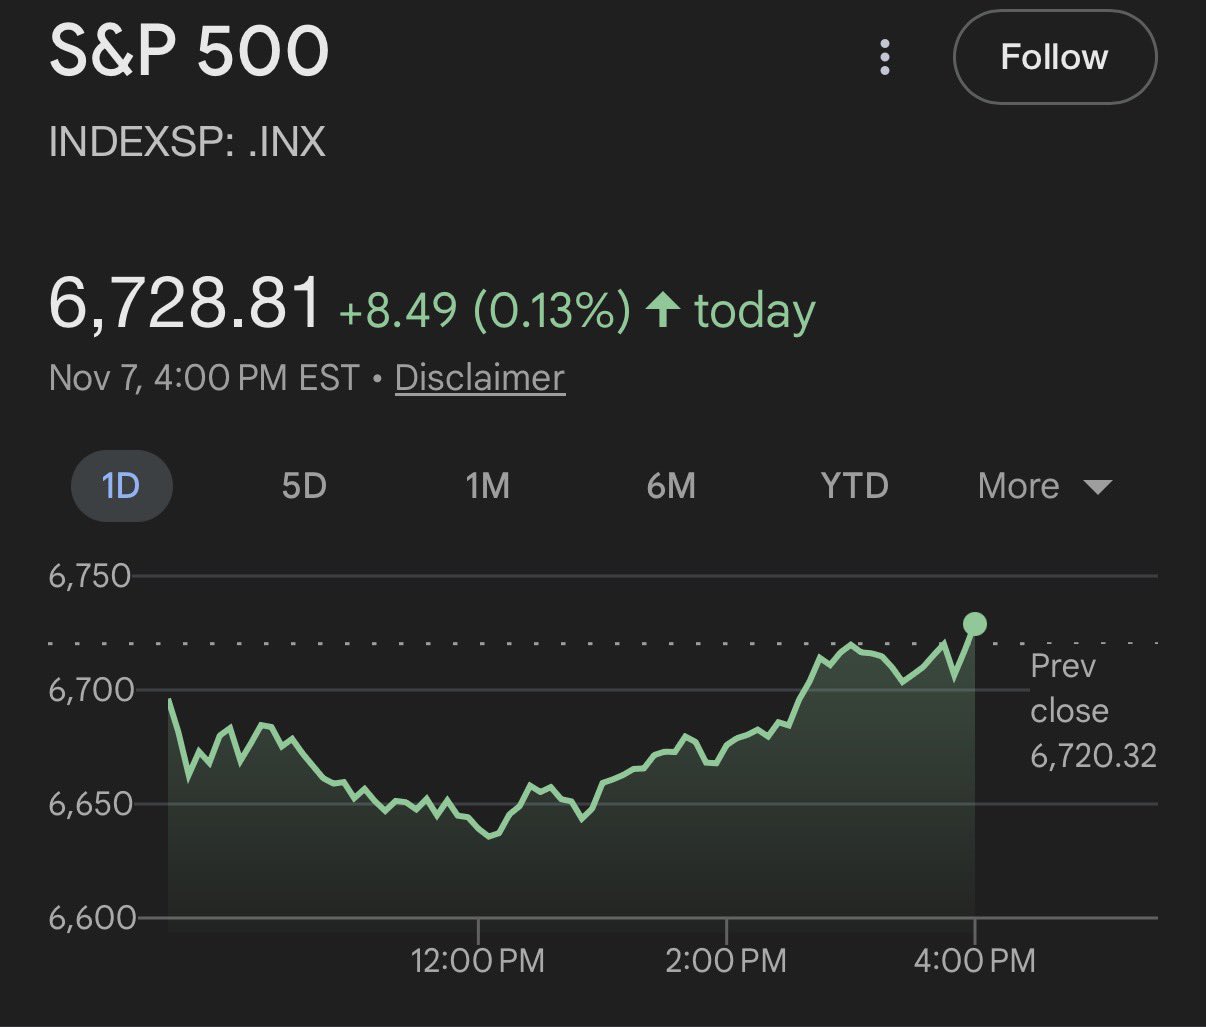Click the +8.49 (0.13%) change value

485,310
